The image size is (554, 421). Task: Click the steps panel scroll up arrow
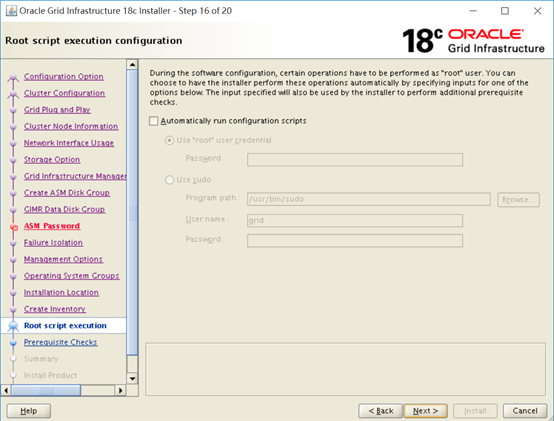click(x=132, y=64)
